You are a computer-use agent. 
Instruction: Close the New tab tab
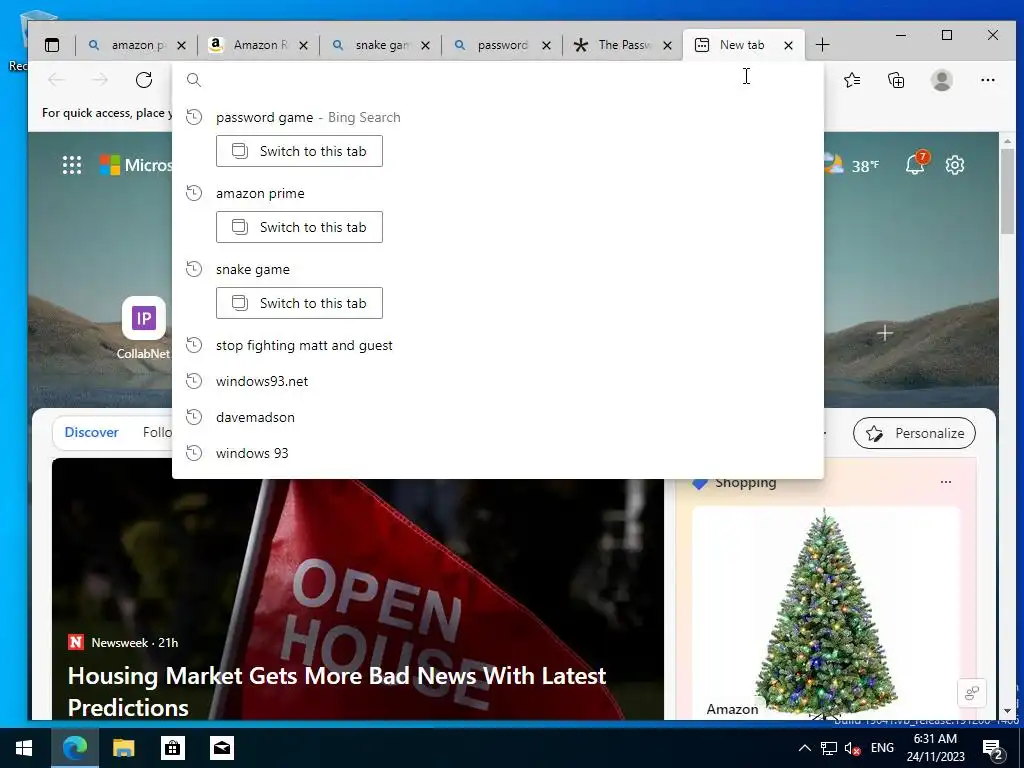[789, 45]
